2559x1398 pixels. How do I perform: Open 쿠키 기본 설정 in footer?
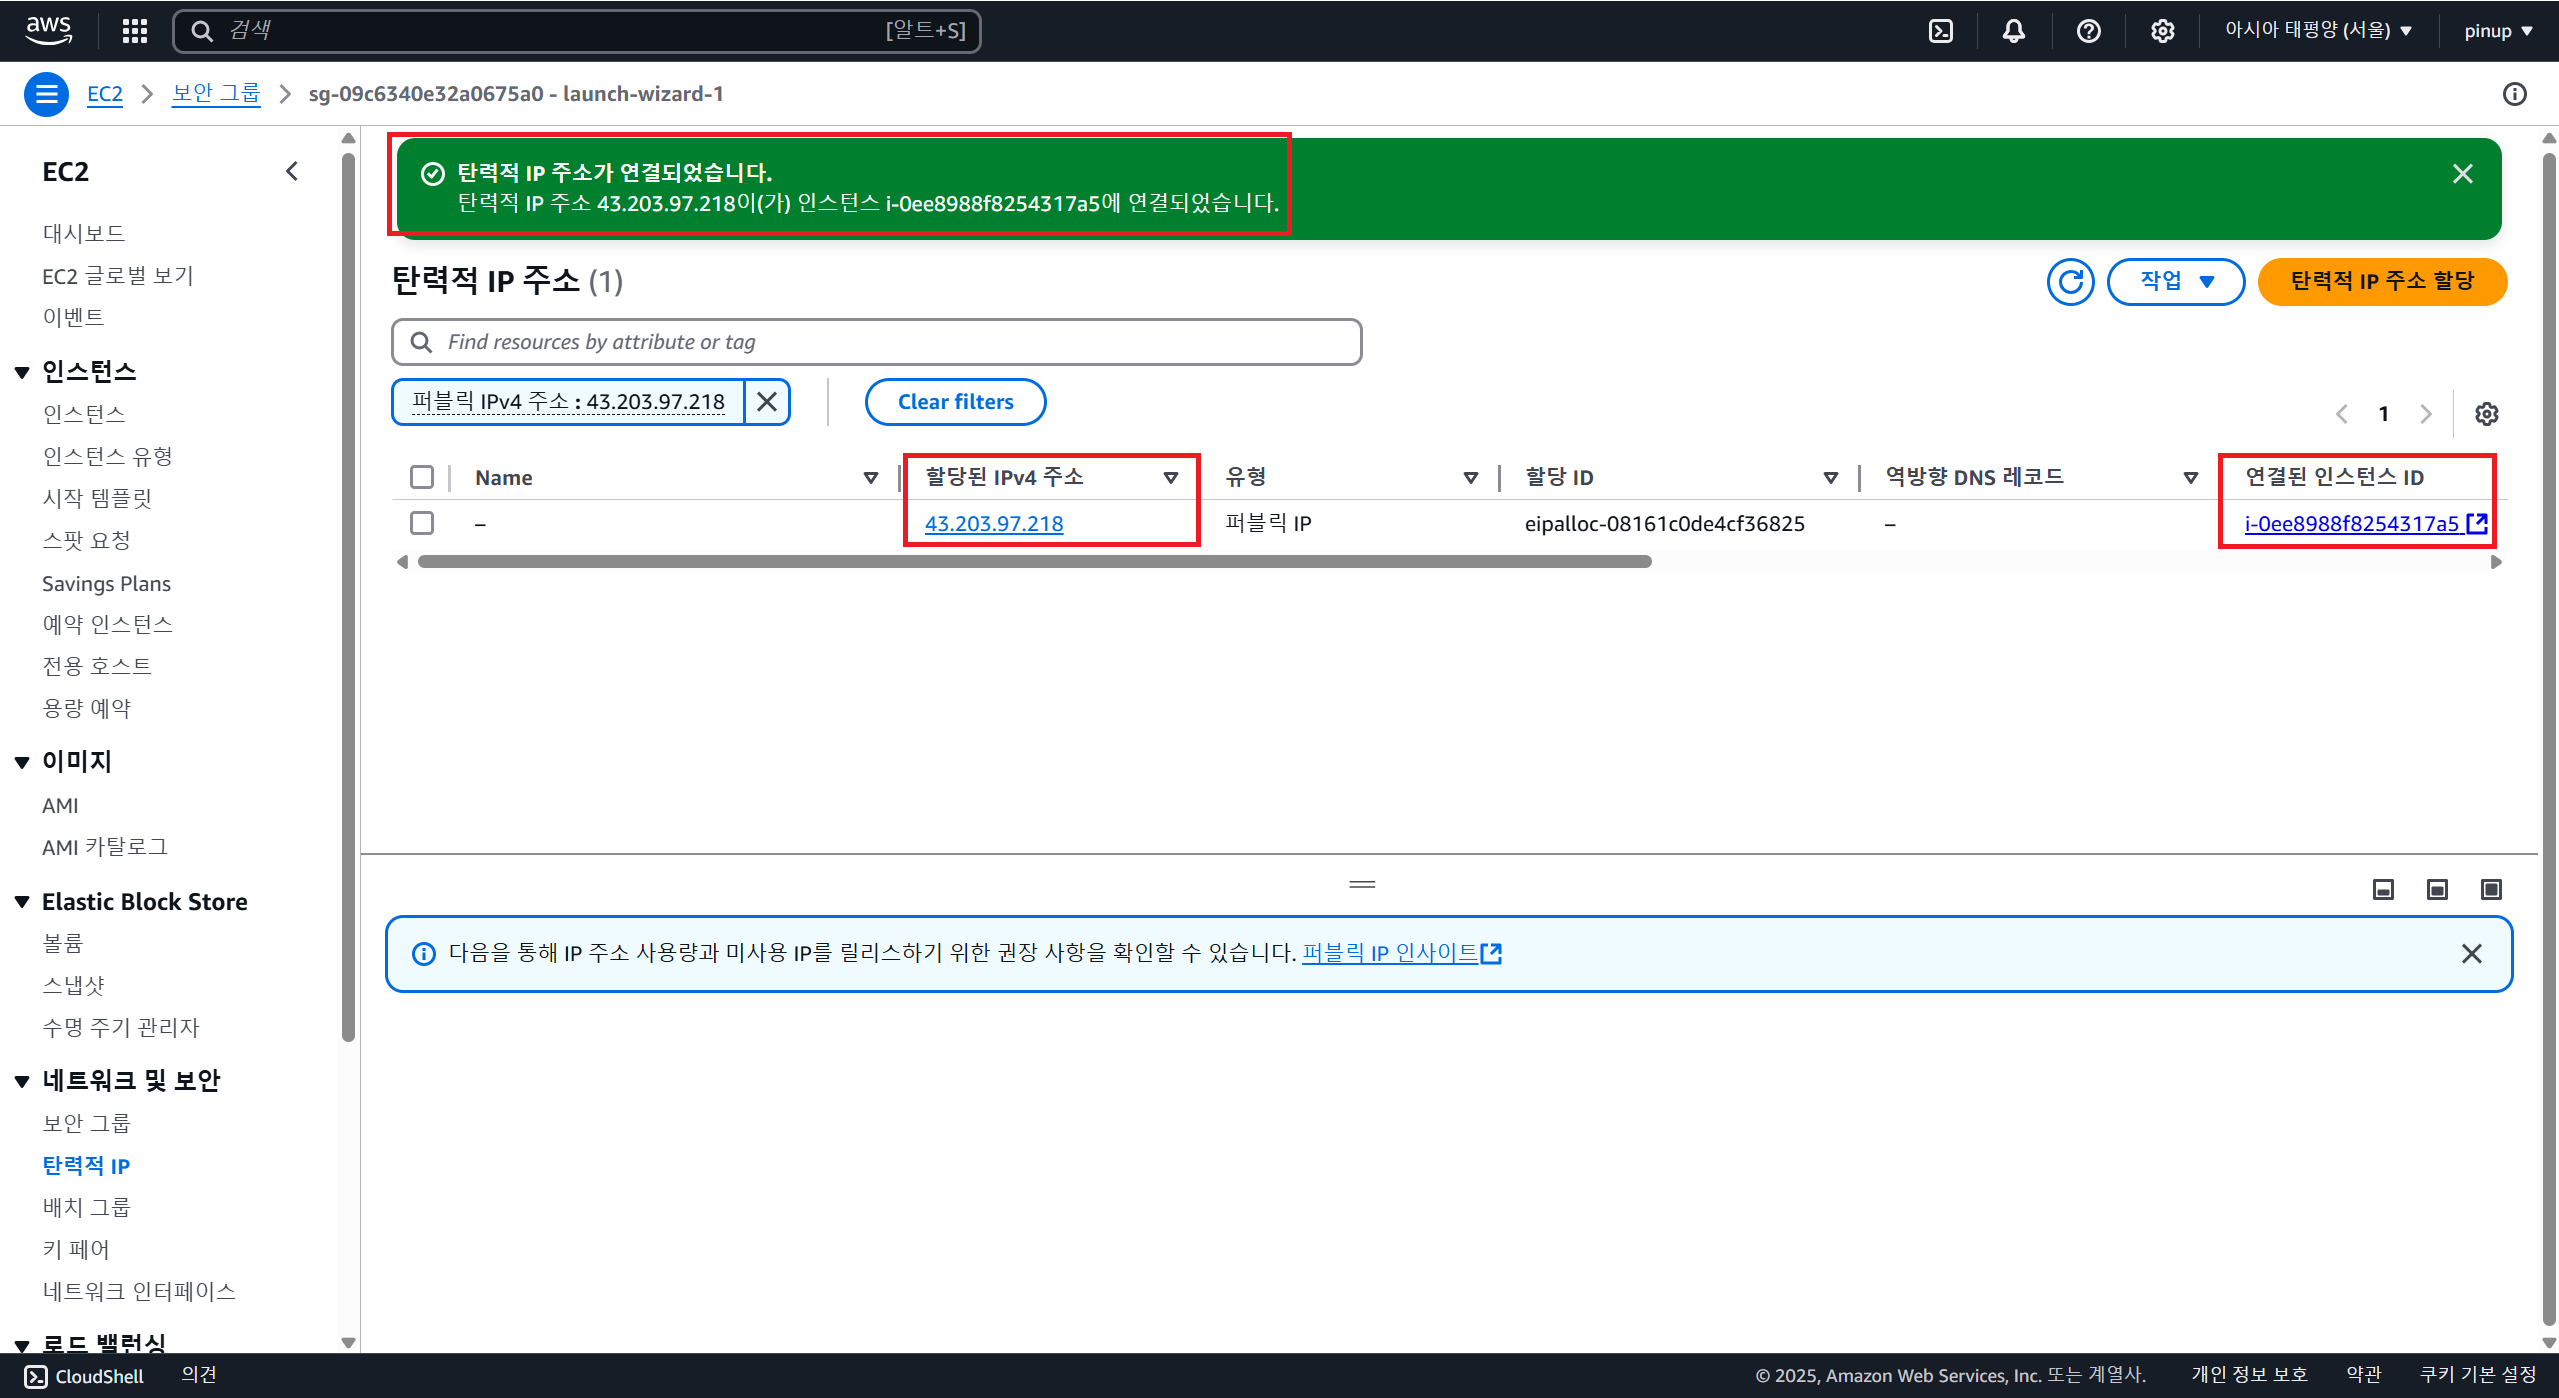click(x=2478, y=1375)
